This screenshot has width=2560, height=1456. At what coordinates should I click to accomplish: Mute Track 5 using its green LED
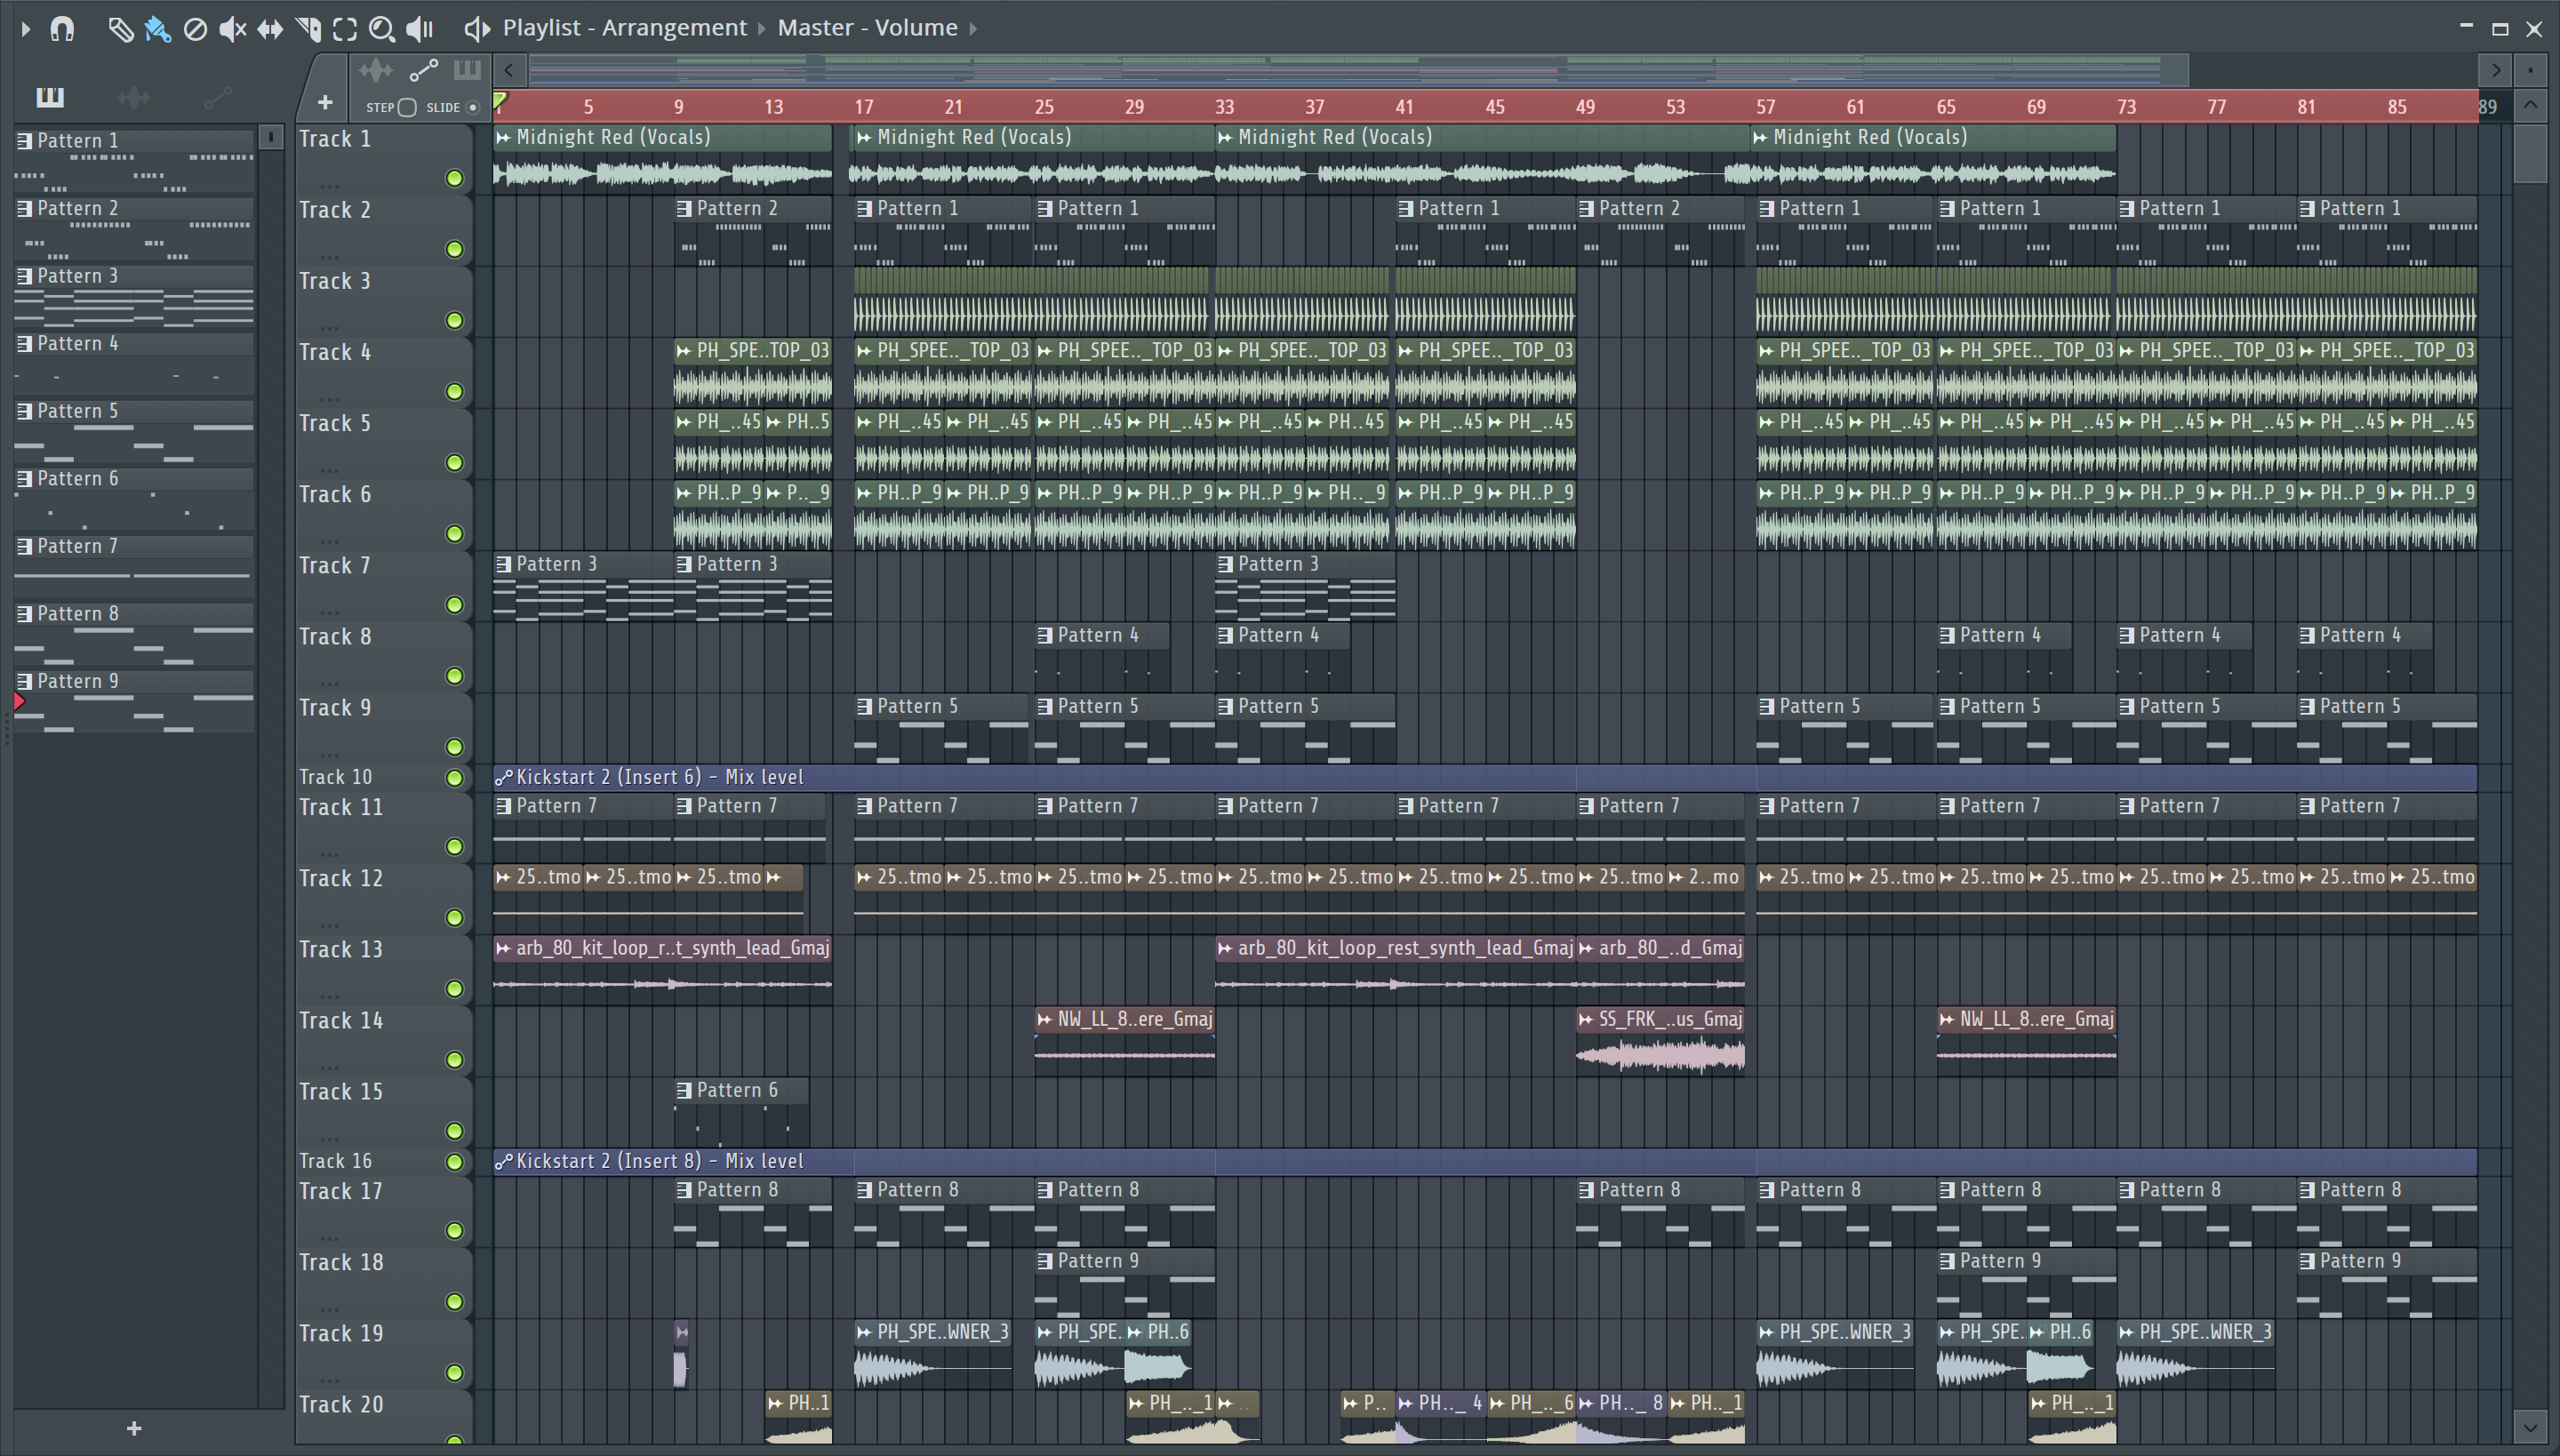(455, 462)
